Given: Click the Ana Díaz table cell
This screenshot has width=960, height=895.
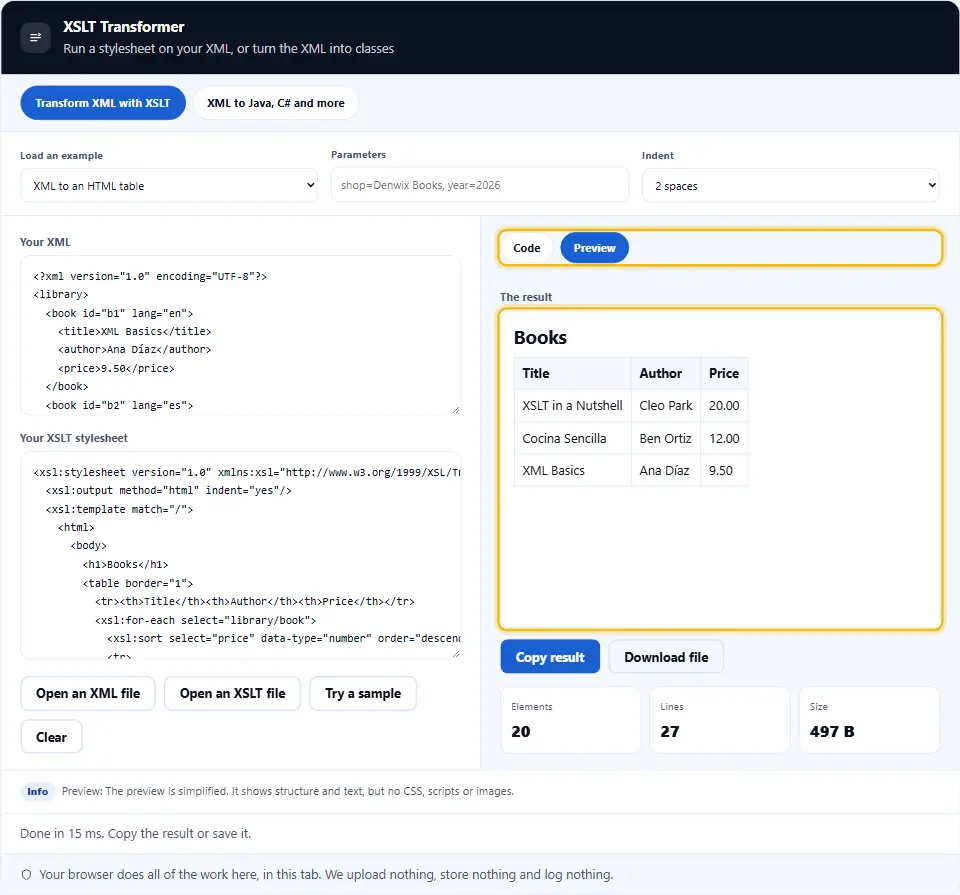Looking at the screenshot, I should (x=666, y=471).
